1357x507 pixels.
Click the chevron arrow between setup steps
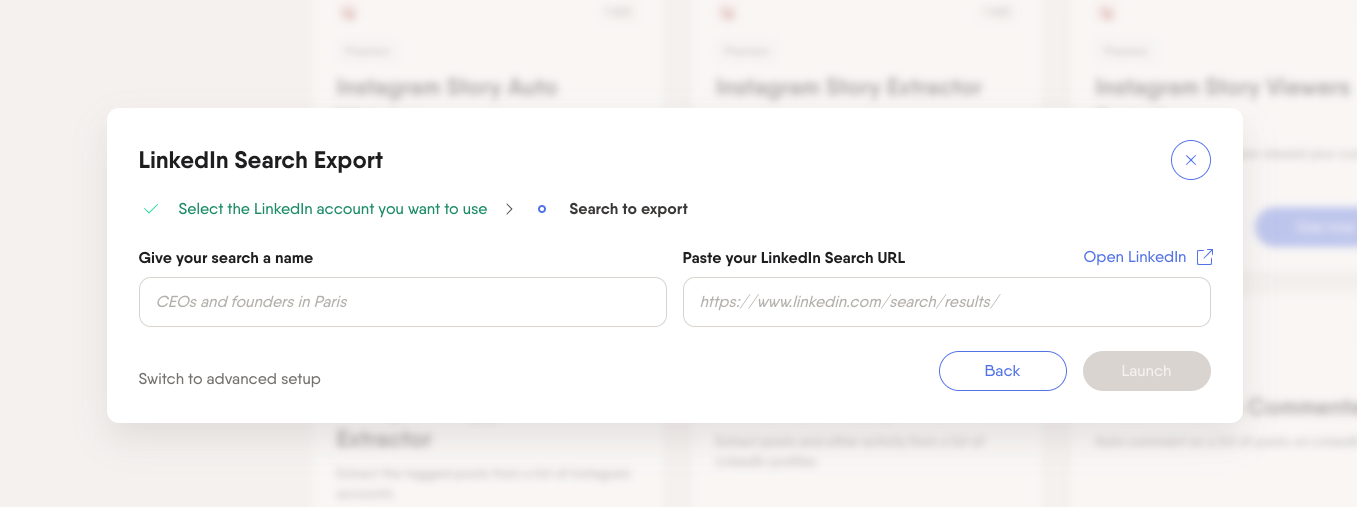tap(509, 209)
